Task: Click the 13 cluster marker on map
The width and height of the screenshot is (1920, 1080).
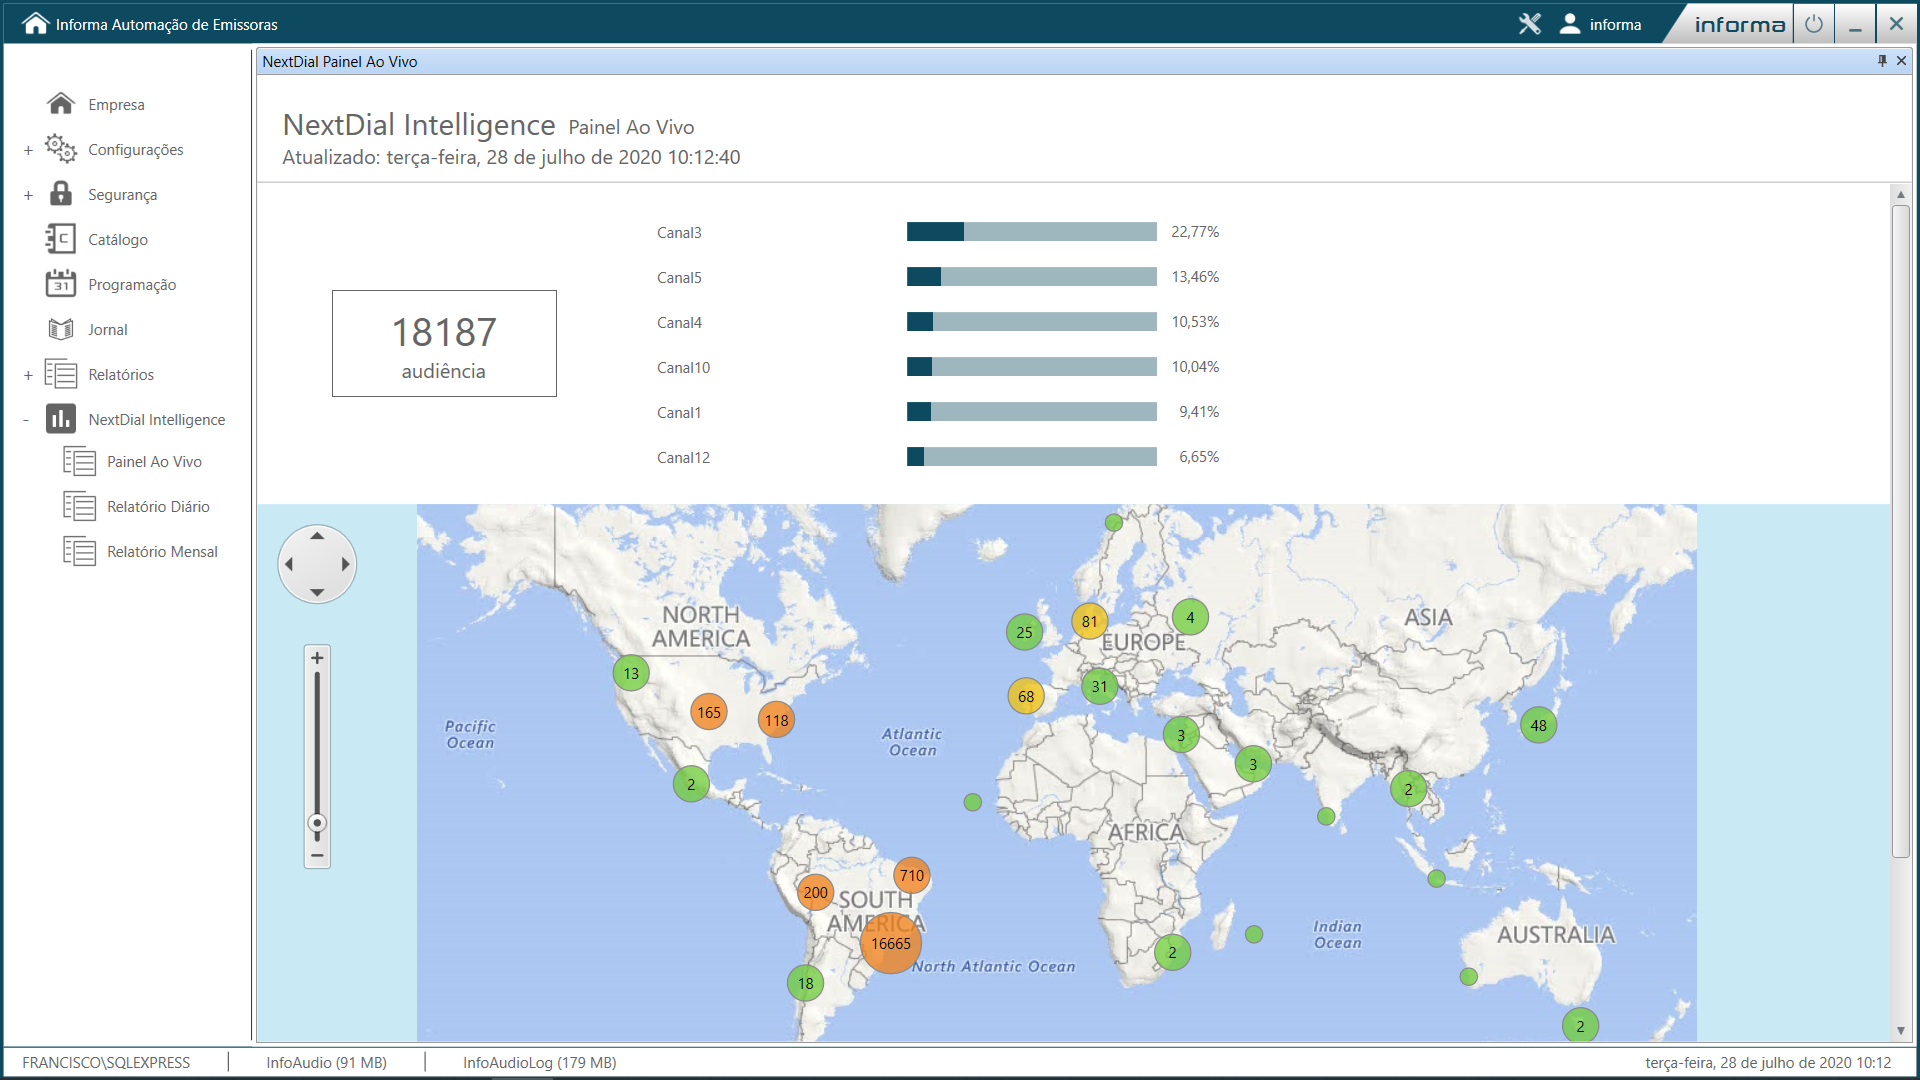Action: click(631, 673)
